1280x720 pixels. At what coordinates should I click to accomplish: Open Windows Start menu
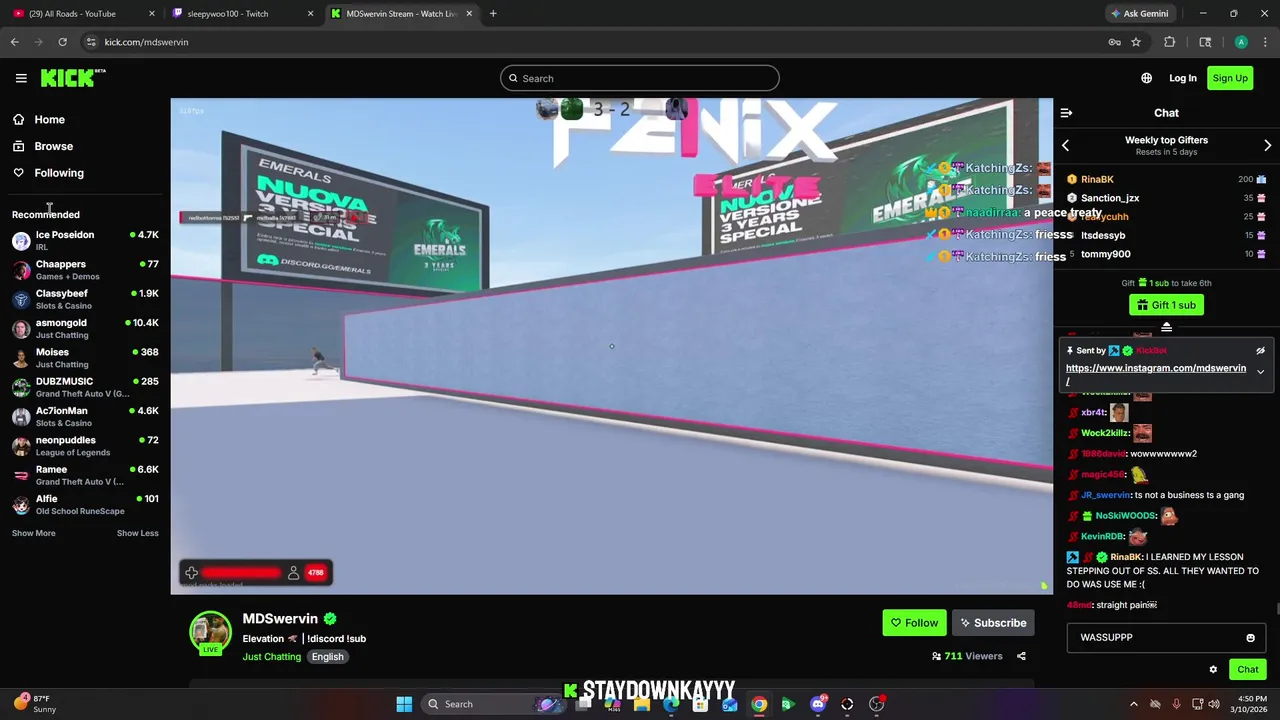404,704
